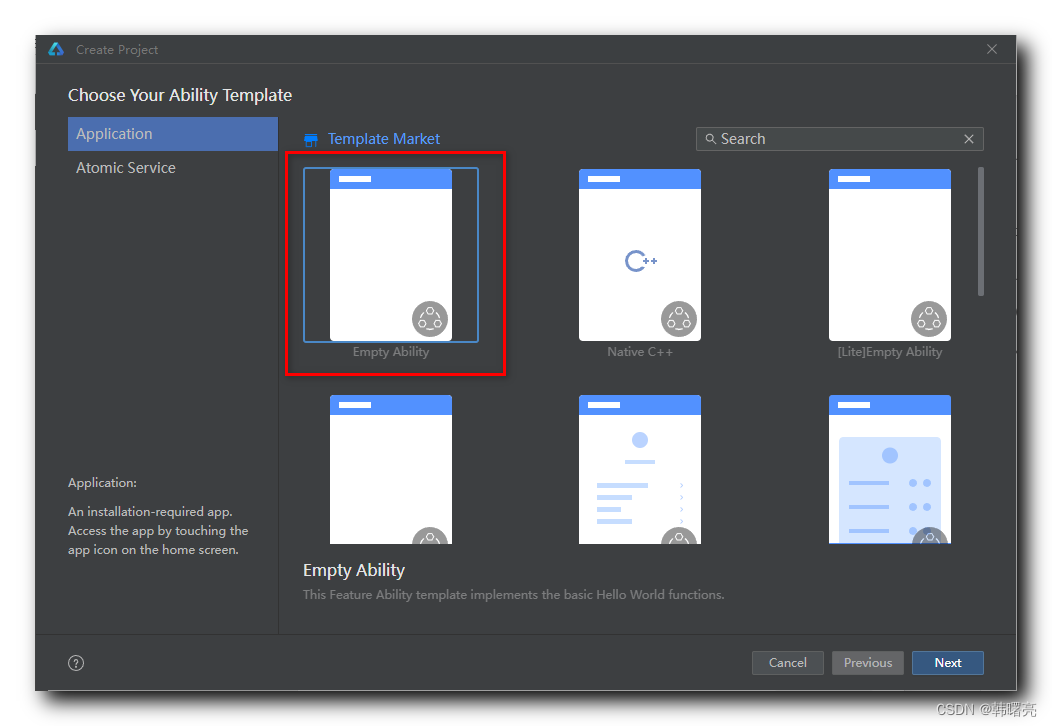
Task: Open the Template Market link
Action: (384, 139)
